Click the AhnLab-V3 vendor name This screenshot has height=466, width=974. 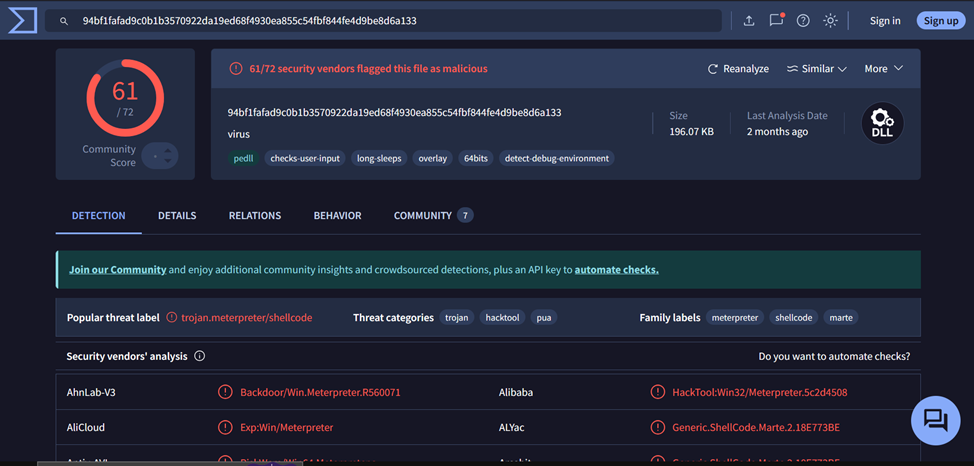click(91, 392)
